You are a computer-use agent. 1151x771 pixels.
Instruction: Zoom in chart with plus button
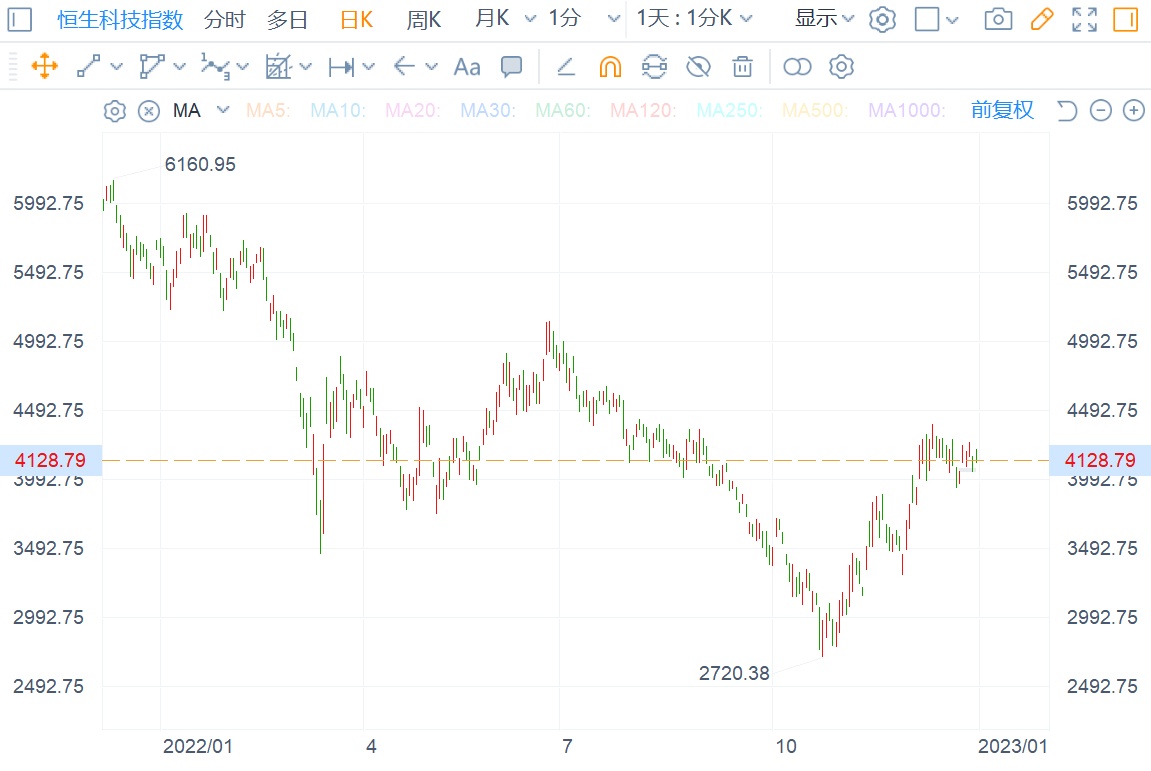click(1133, 110)
